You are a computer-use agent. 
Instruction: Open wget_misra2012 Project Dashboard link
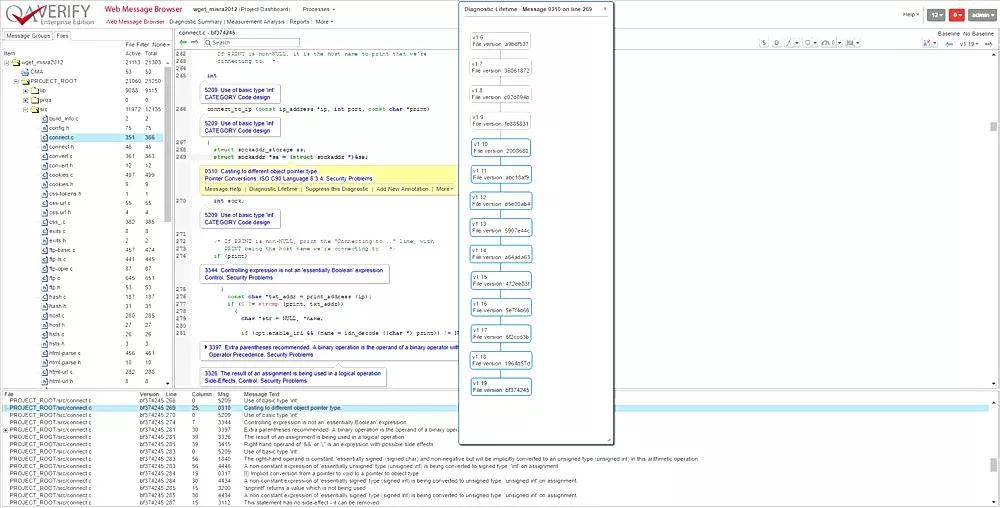241,10
